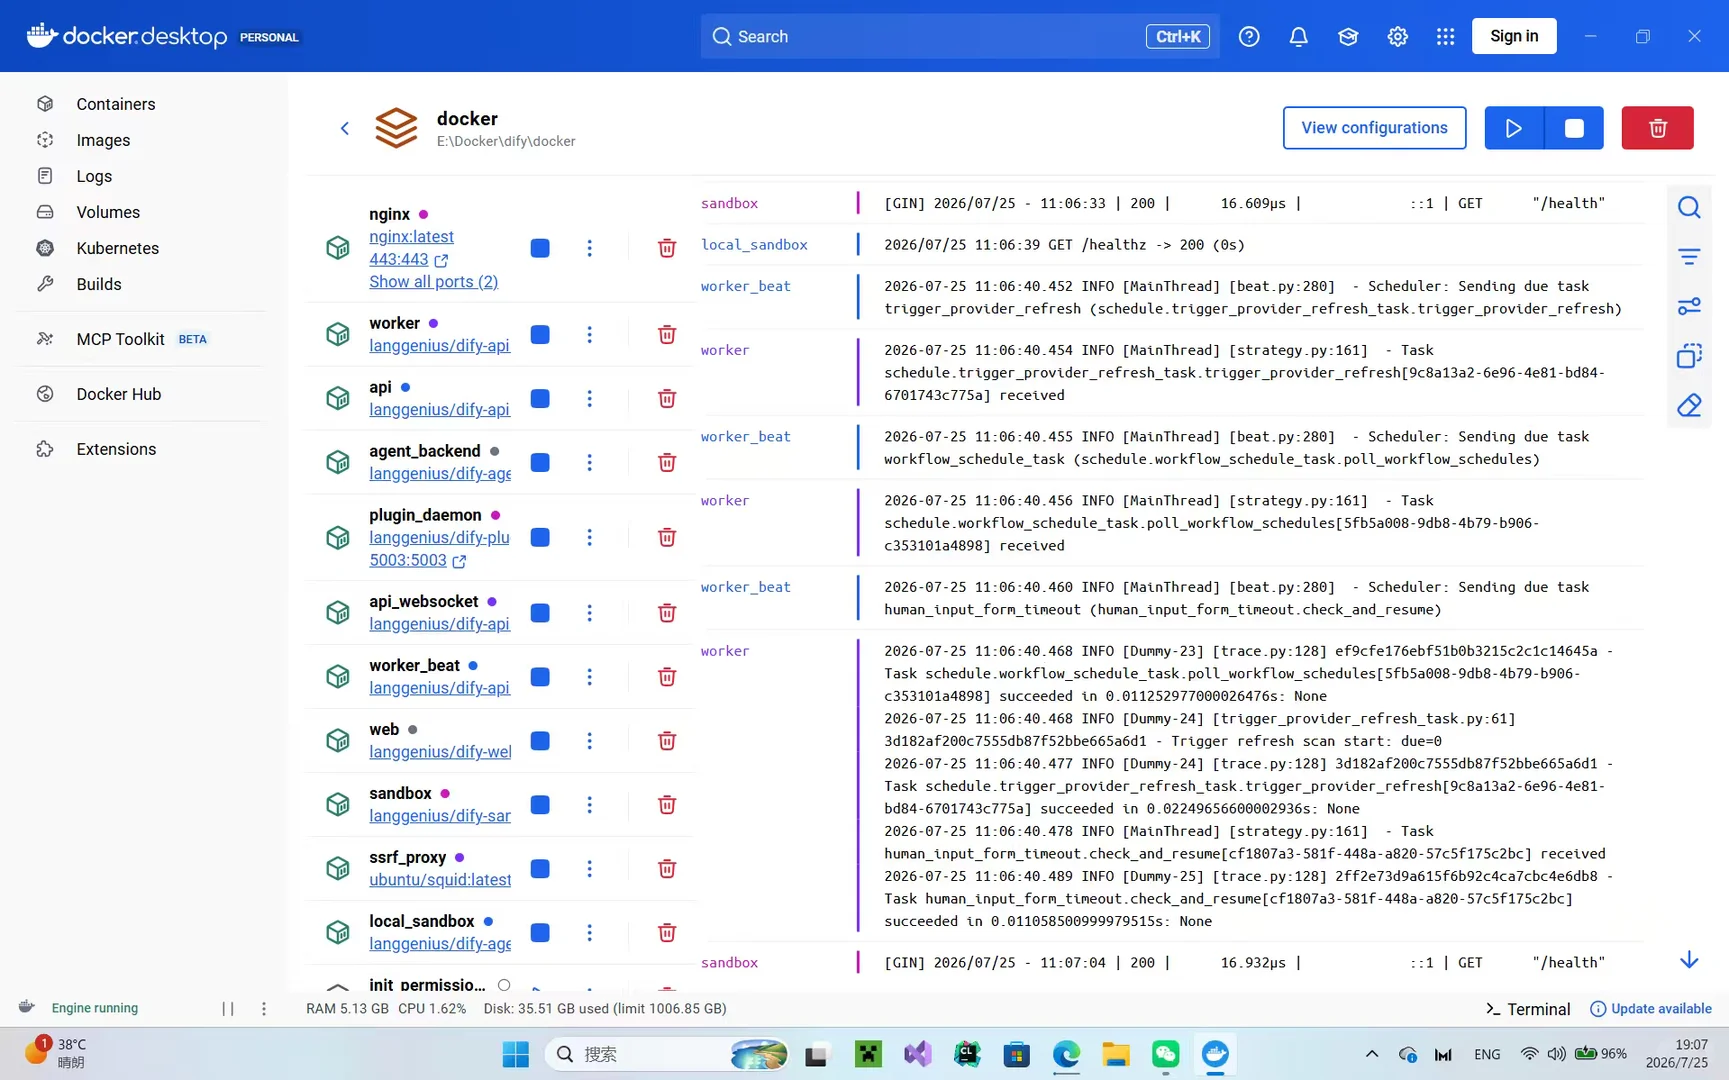The image size is (1729, 1080).
Task: Open the nginx:latest image link
Action: tap(411, 237)
